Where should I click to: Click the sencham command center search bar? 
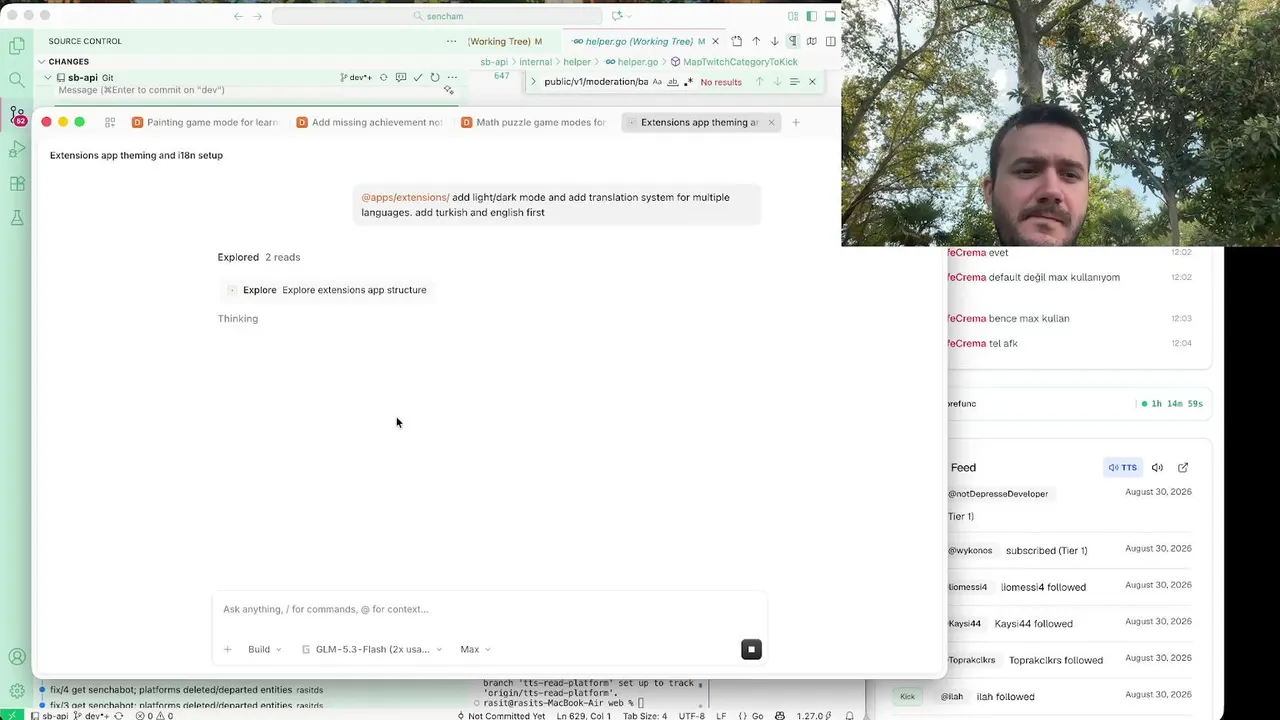click(x=438, y=16)
